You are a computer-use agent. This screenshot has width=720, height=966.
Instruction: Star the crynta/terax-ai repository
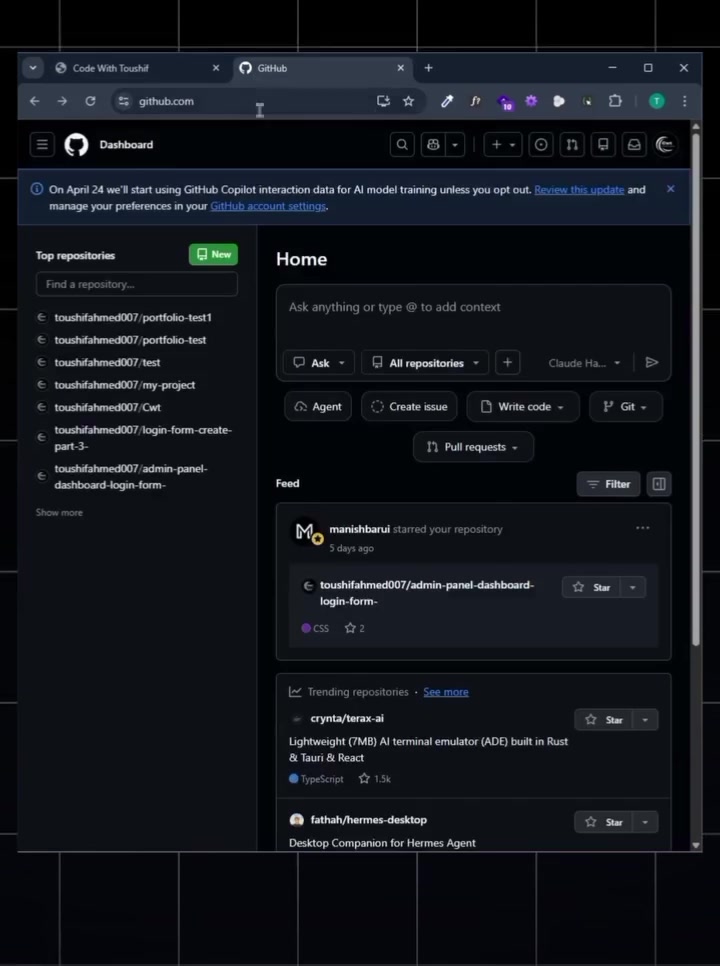[x=604, y=720]
